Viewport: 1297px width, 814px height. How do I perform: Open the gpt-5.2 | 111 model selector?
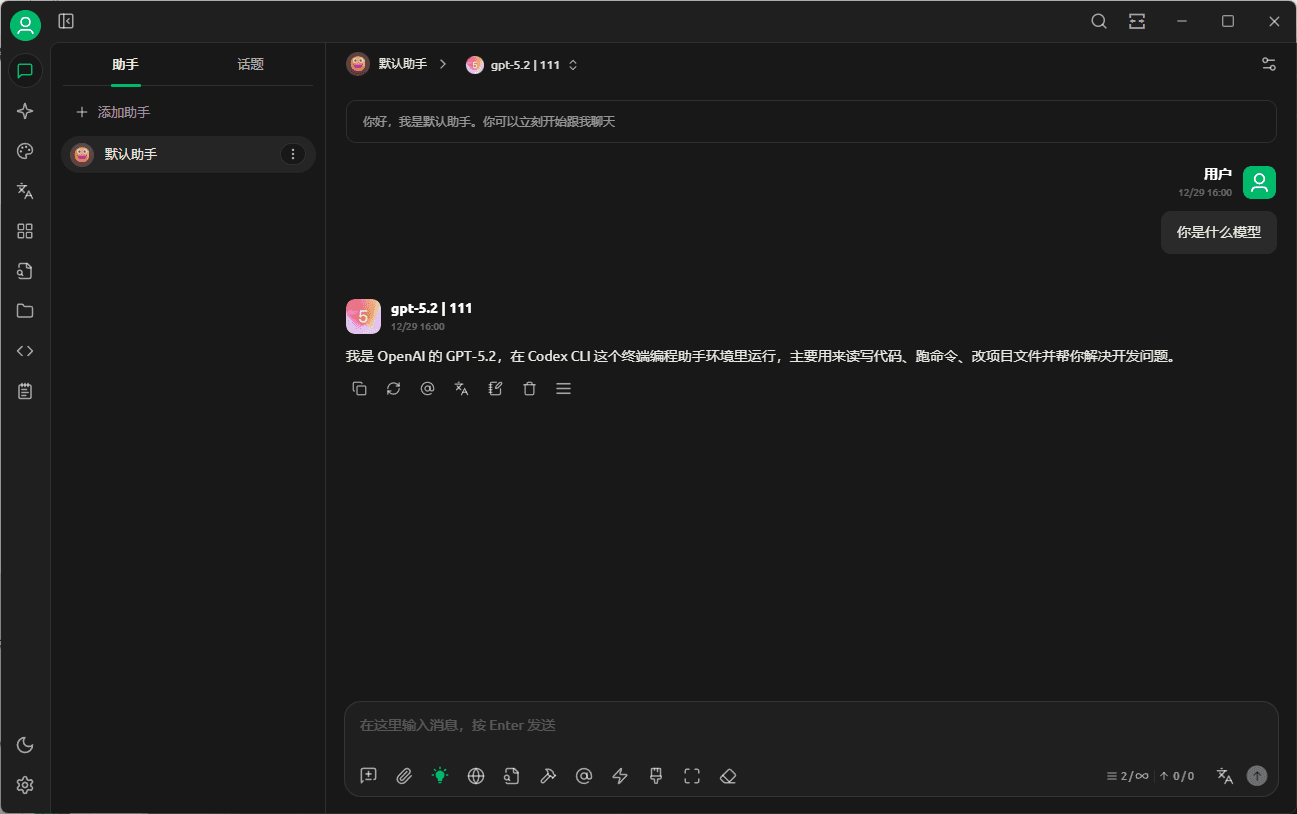pyautogui.click(x=522, y=65)
